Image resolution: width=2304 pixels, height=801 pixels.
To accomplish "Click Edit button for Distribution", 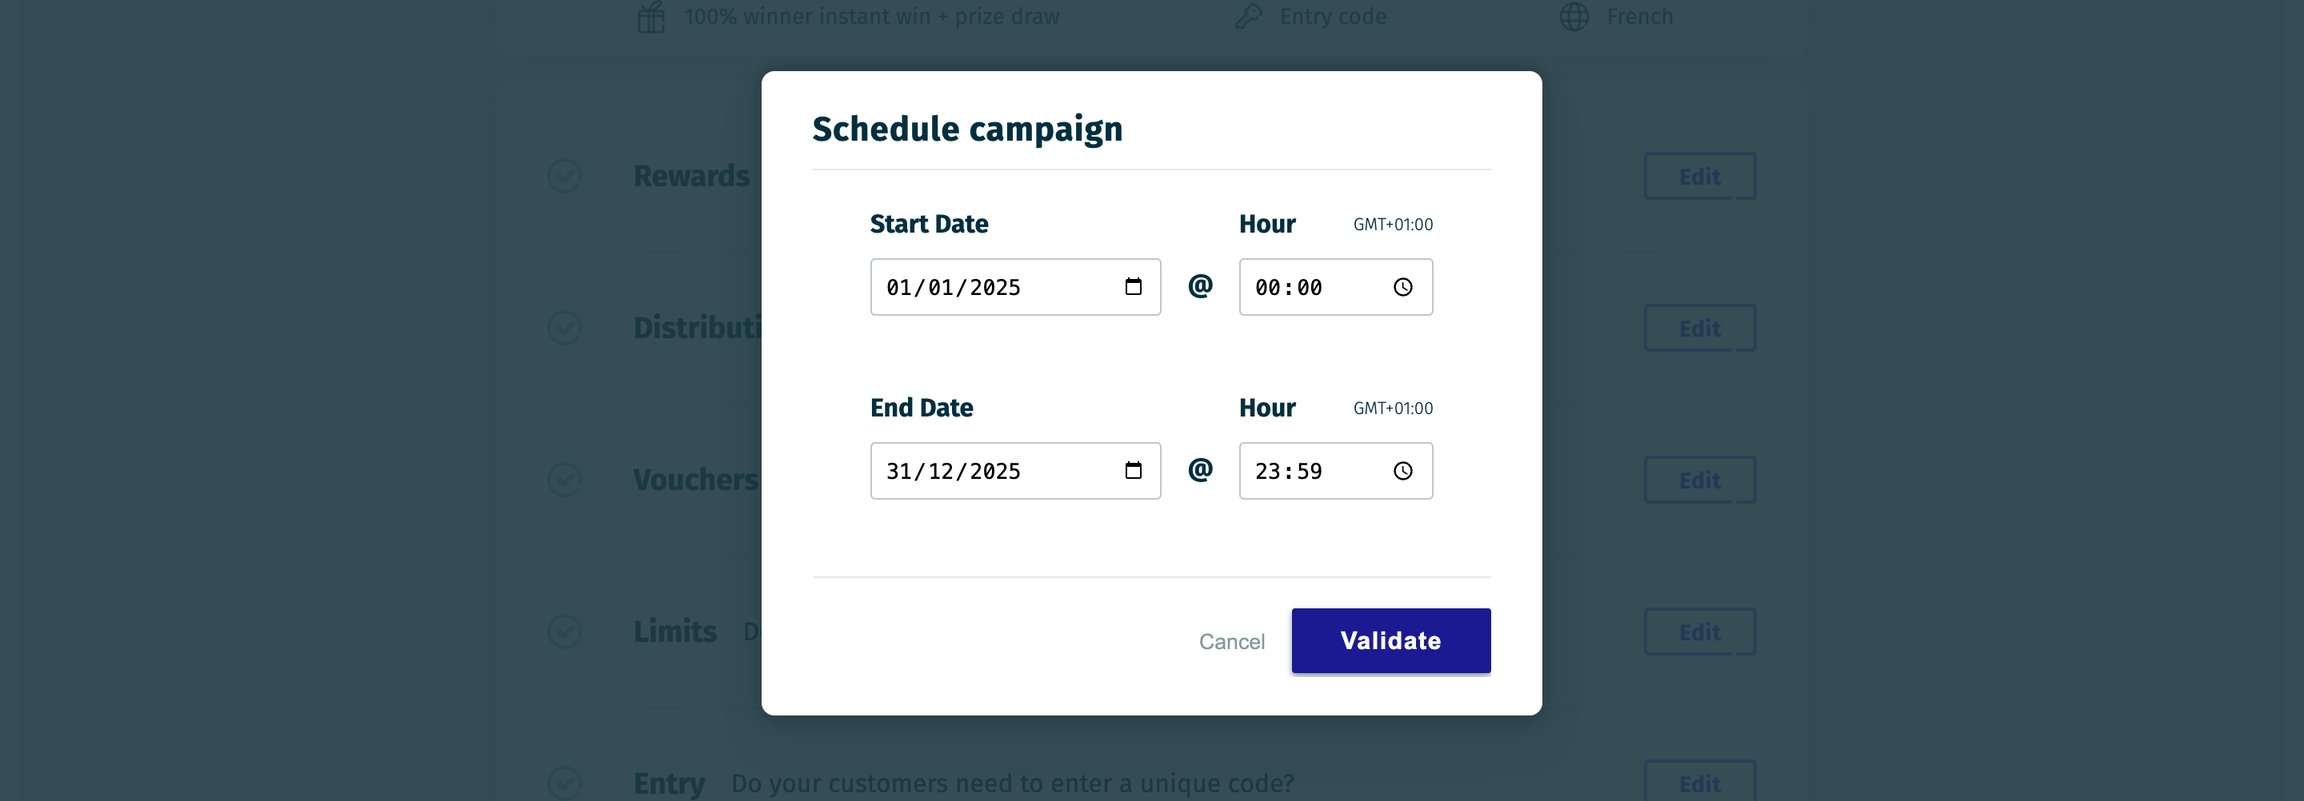I will (1699, 329).
